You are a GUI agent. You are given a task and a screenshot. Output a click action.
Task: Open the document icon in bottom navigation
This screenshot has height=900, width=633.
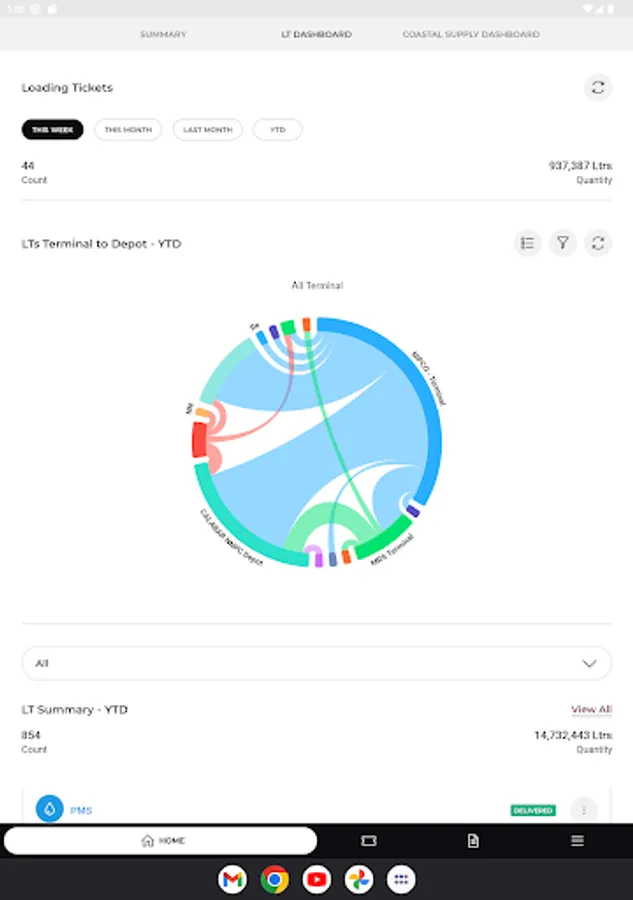(x=473, y=841)
